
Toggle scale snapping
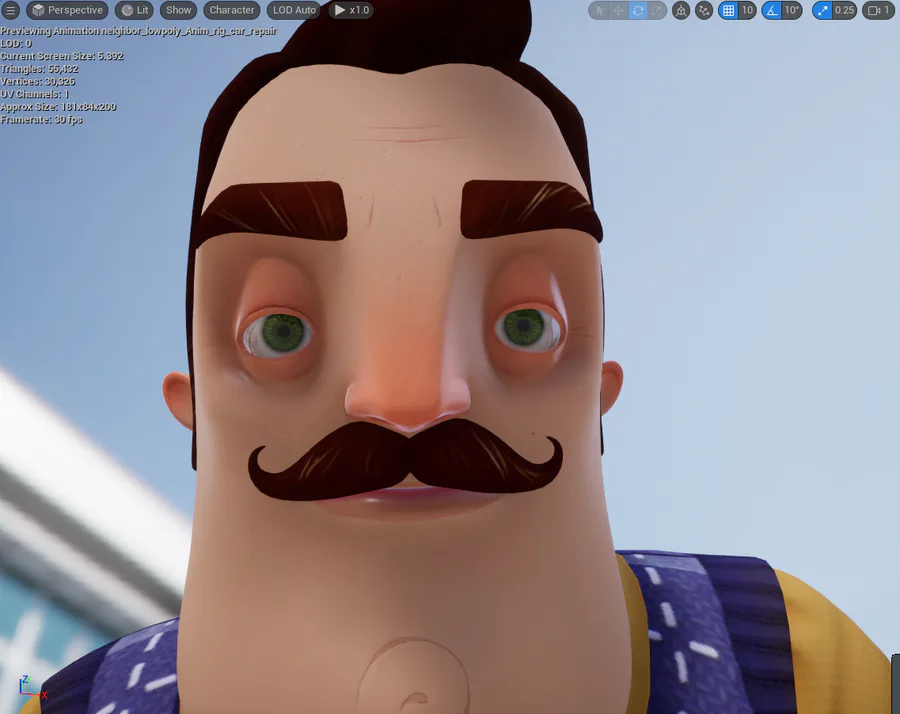(823, 10)
